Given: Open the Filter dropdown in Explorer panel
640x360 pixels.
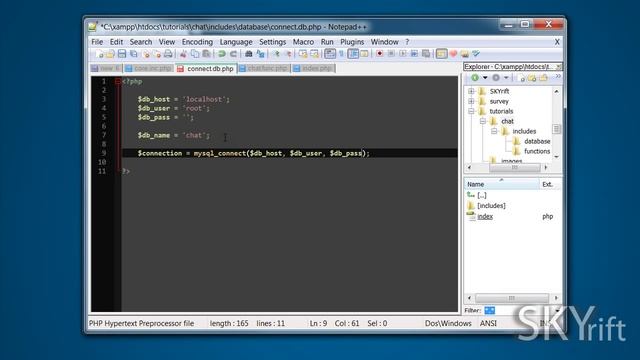Looking at the screenshot, I should [x=557, y=311].
